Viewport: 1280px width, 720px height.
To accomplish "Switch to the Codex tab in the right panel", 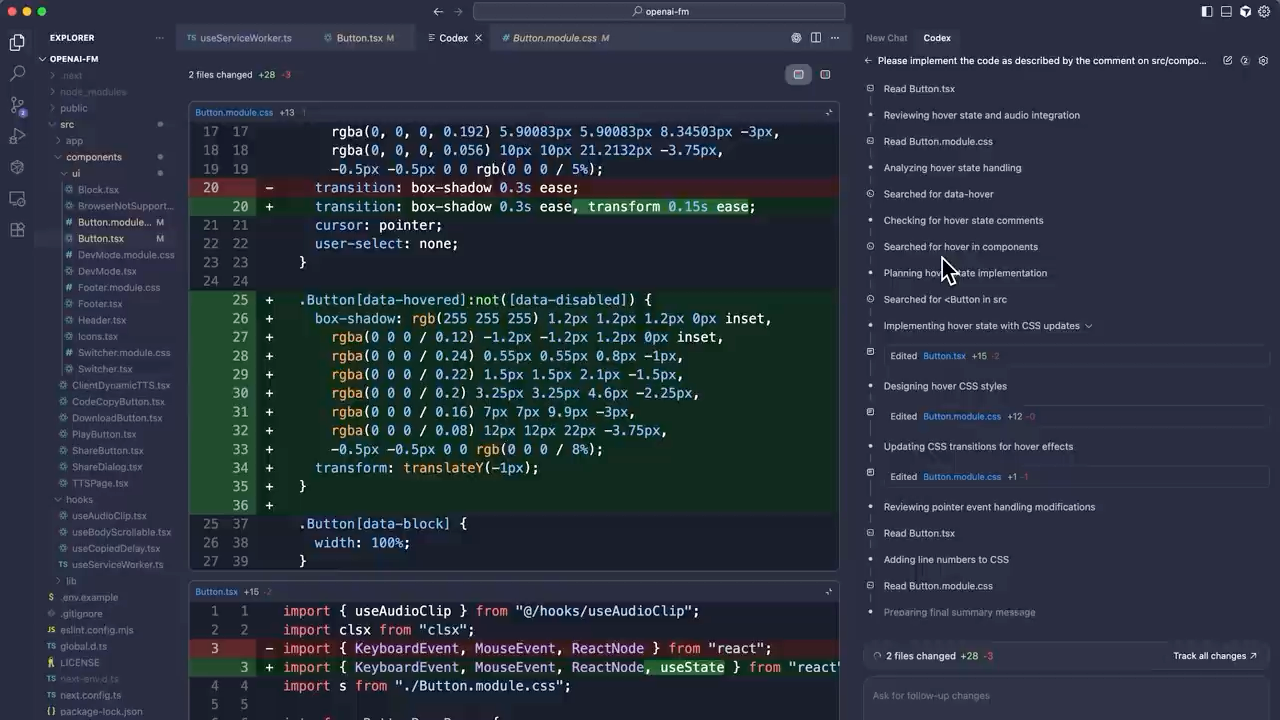I will click(936, 37).
